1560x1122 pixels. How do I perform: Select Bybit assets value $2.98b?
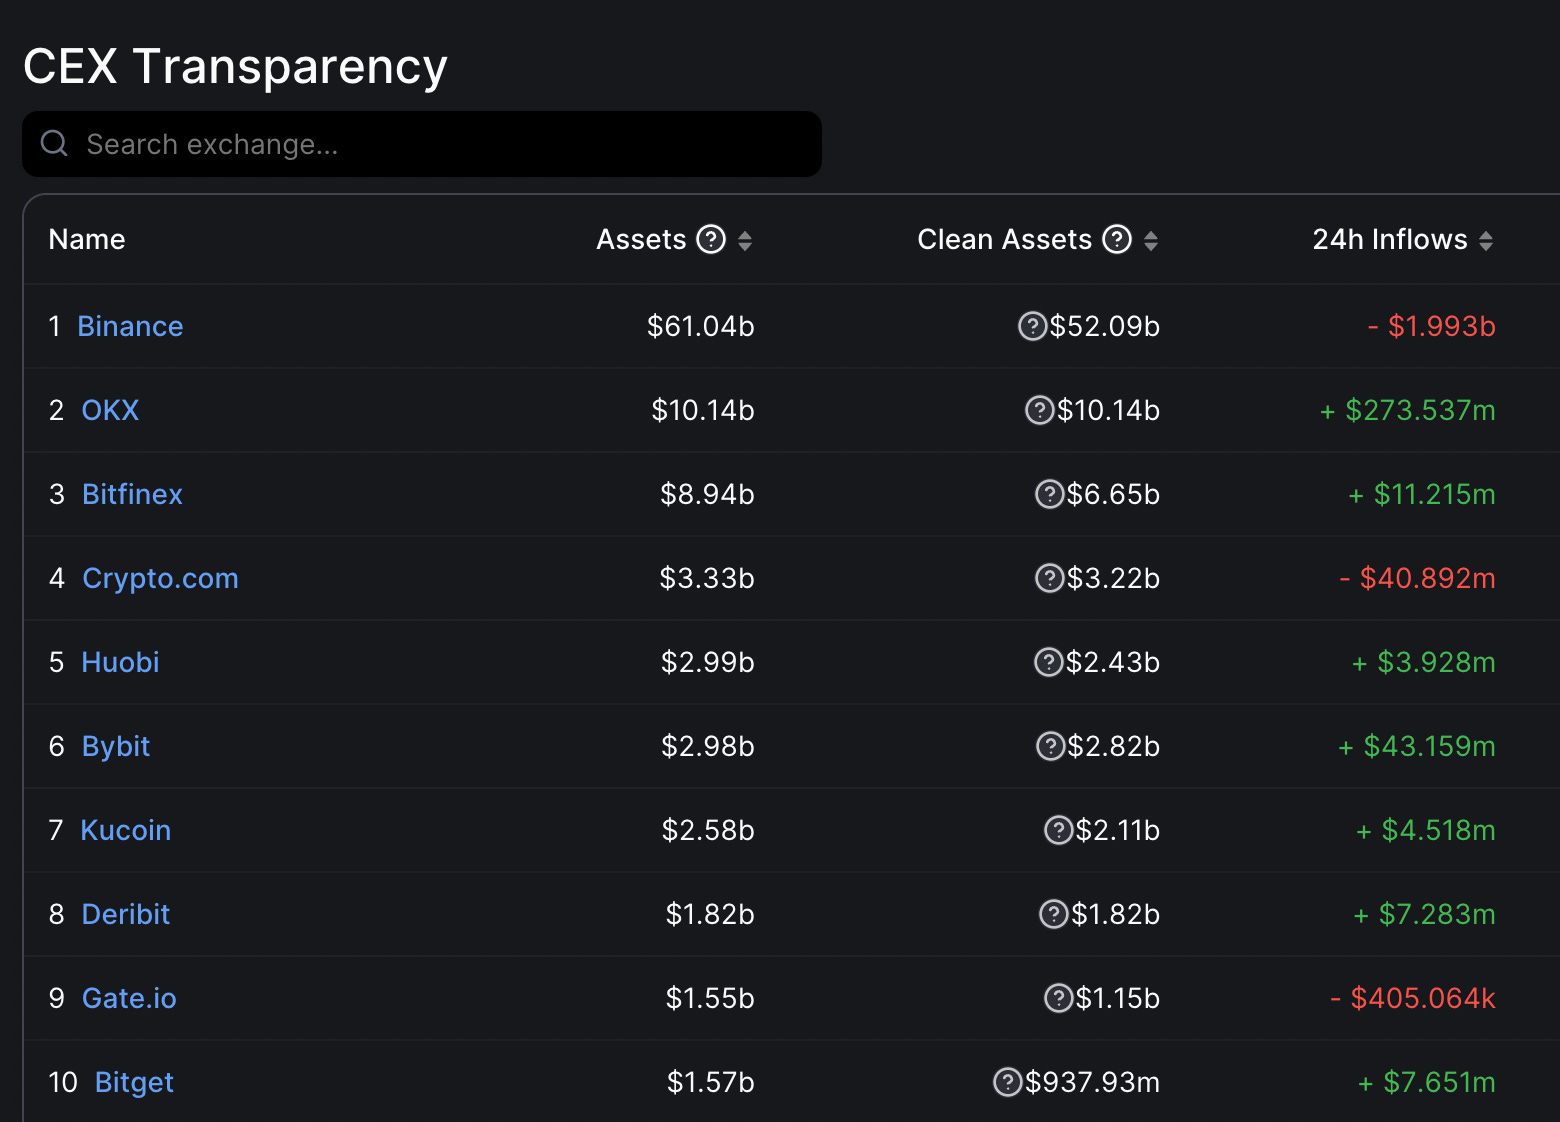click(708, 746)
